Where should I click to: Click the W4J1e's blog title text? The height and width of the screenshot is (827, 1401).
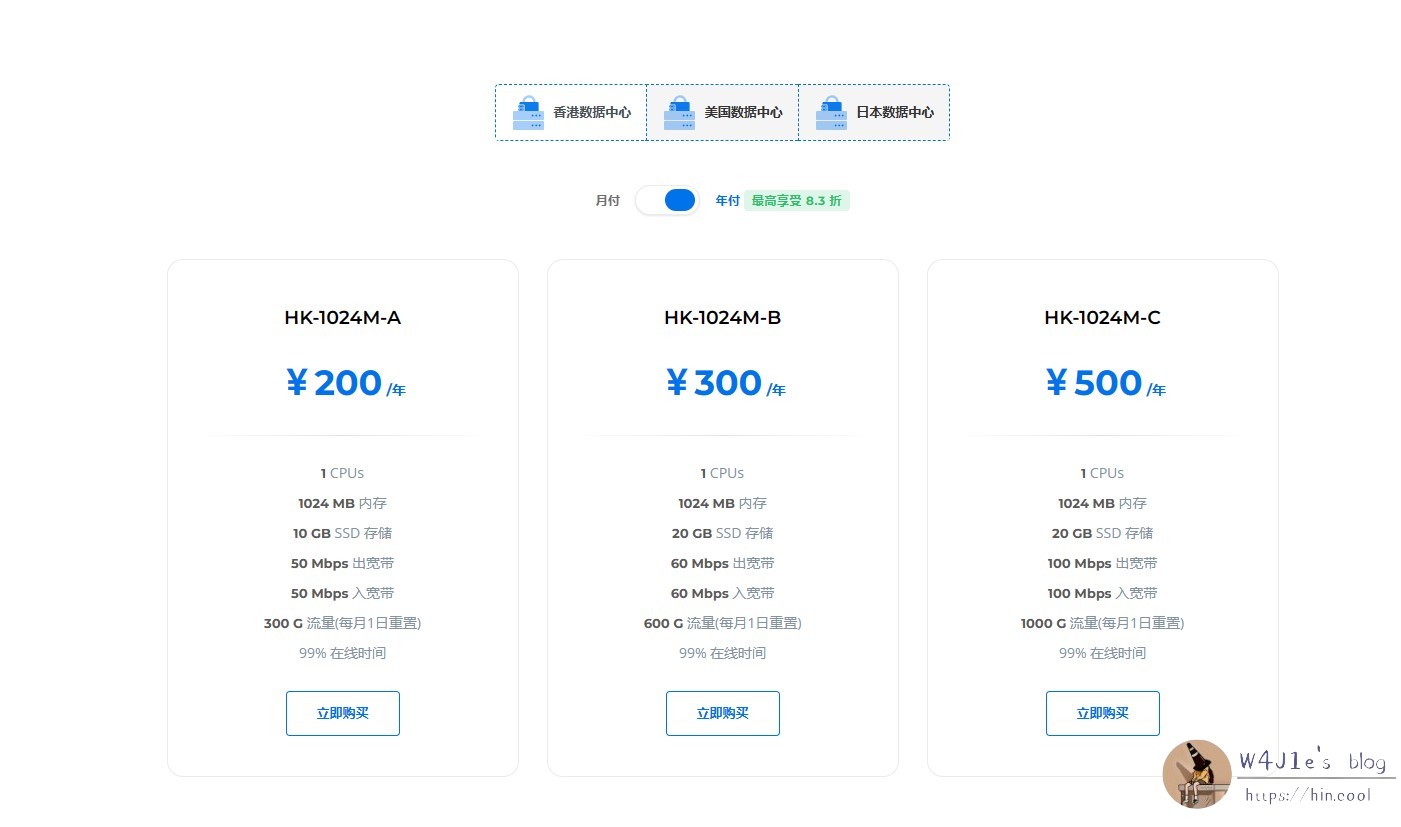tap(1312, 762)
